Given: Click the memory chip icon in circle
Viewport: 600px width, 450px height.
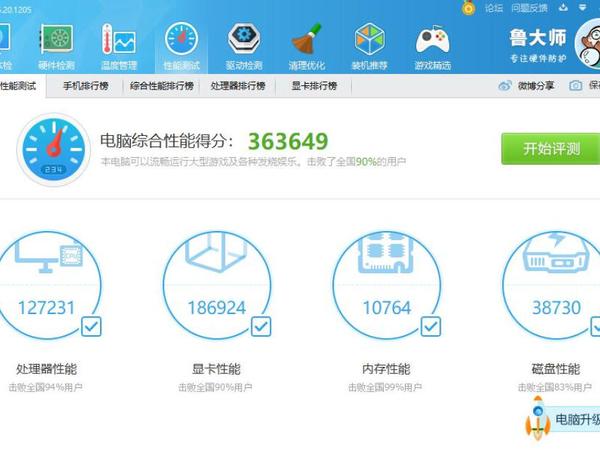Looking at the screenshot, I should point(386,253).
